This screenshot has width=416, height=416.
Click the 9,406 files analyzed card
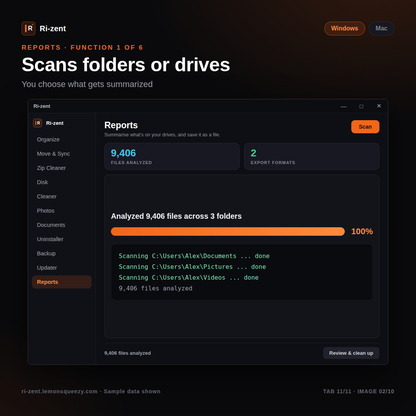click(x=172, y=156)
